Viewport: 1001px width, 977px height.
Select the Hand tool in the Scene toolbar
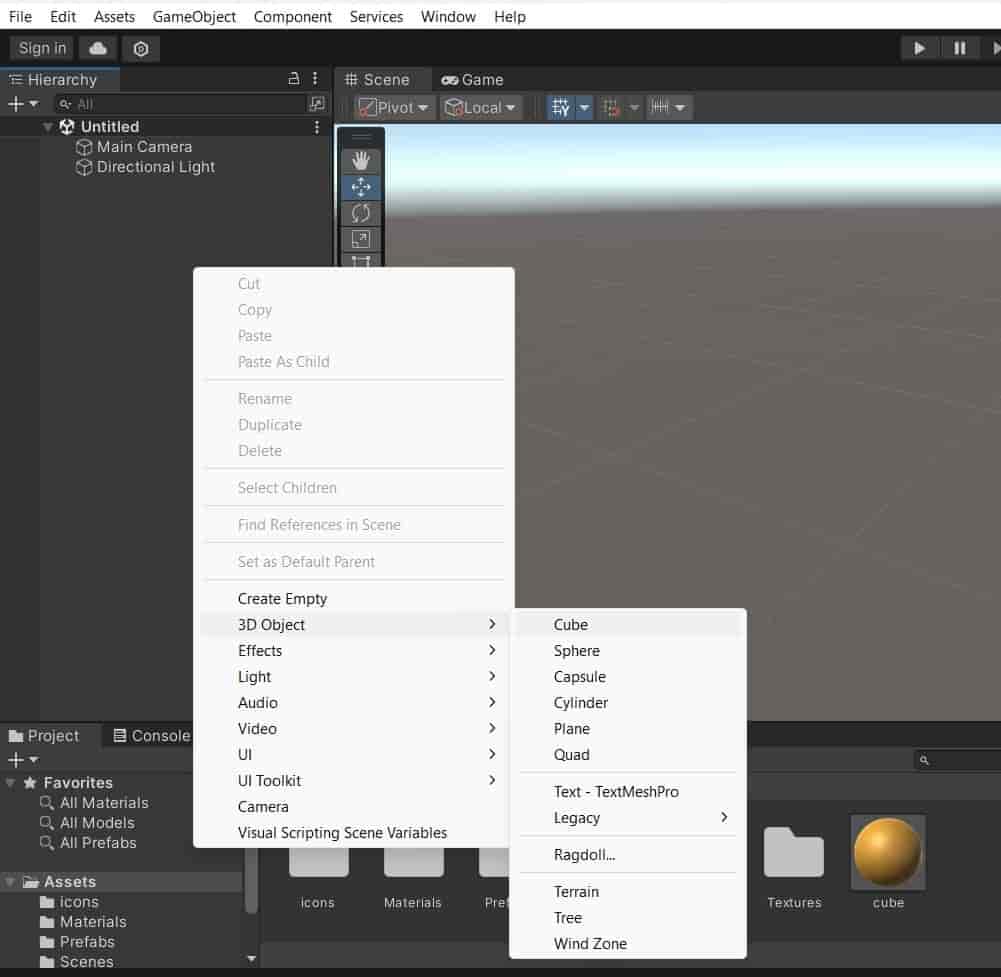click(x=360, y=159)
